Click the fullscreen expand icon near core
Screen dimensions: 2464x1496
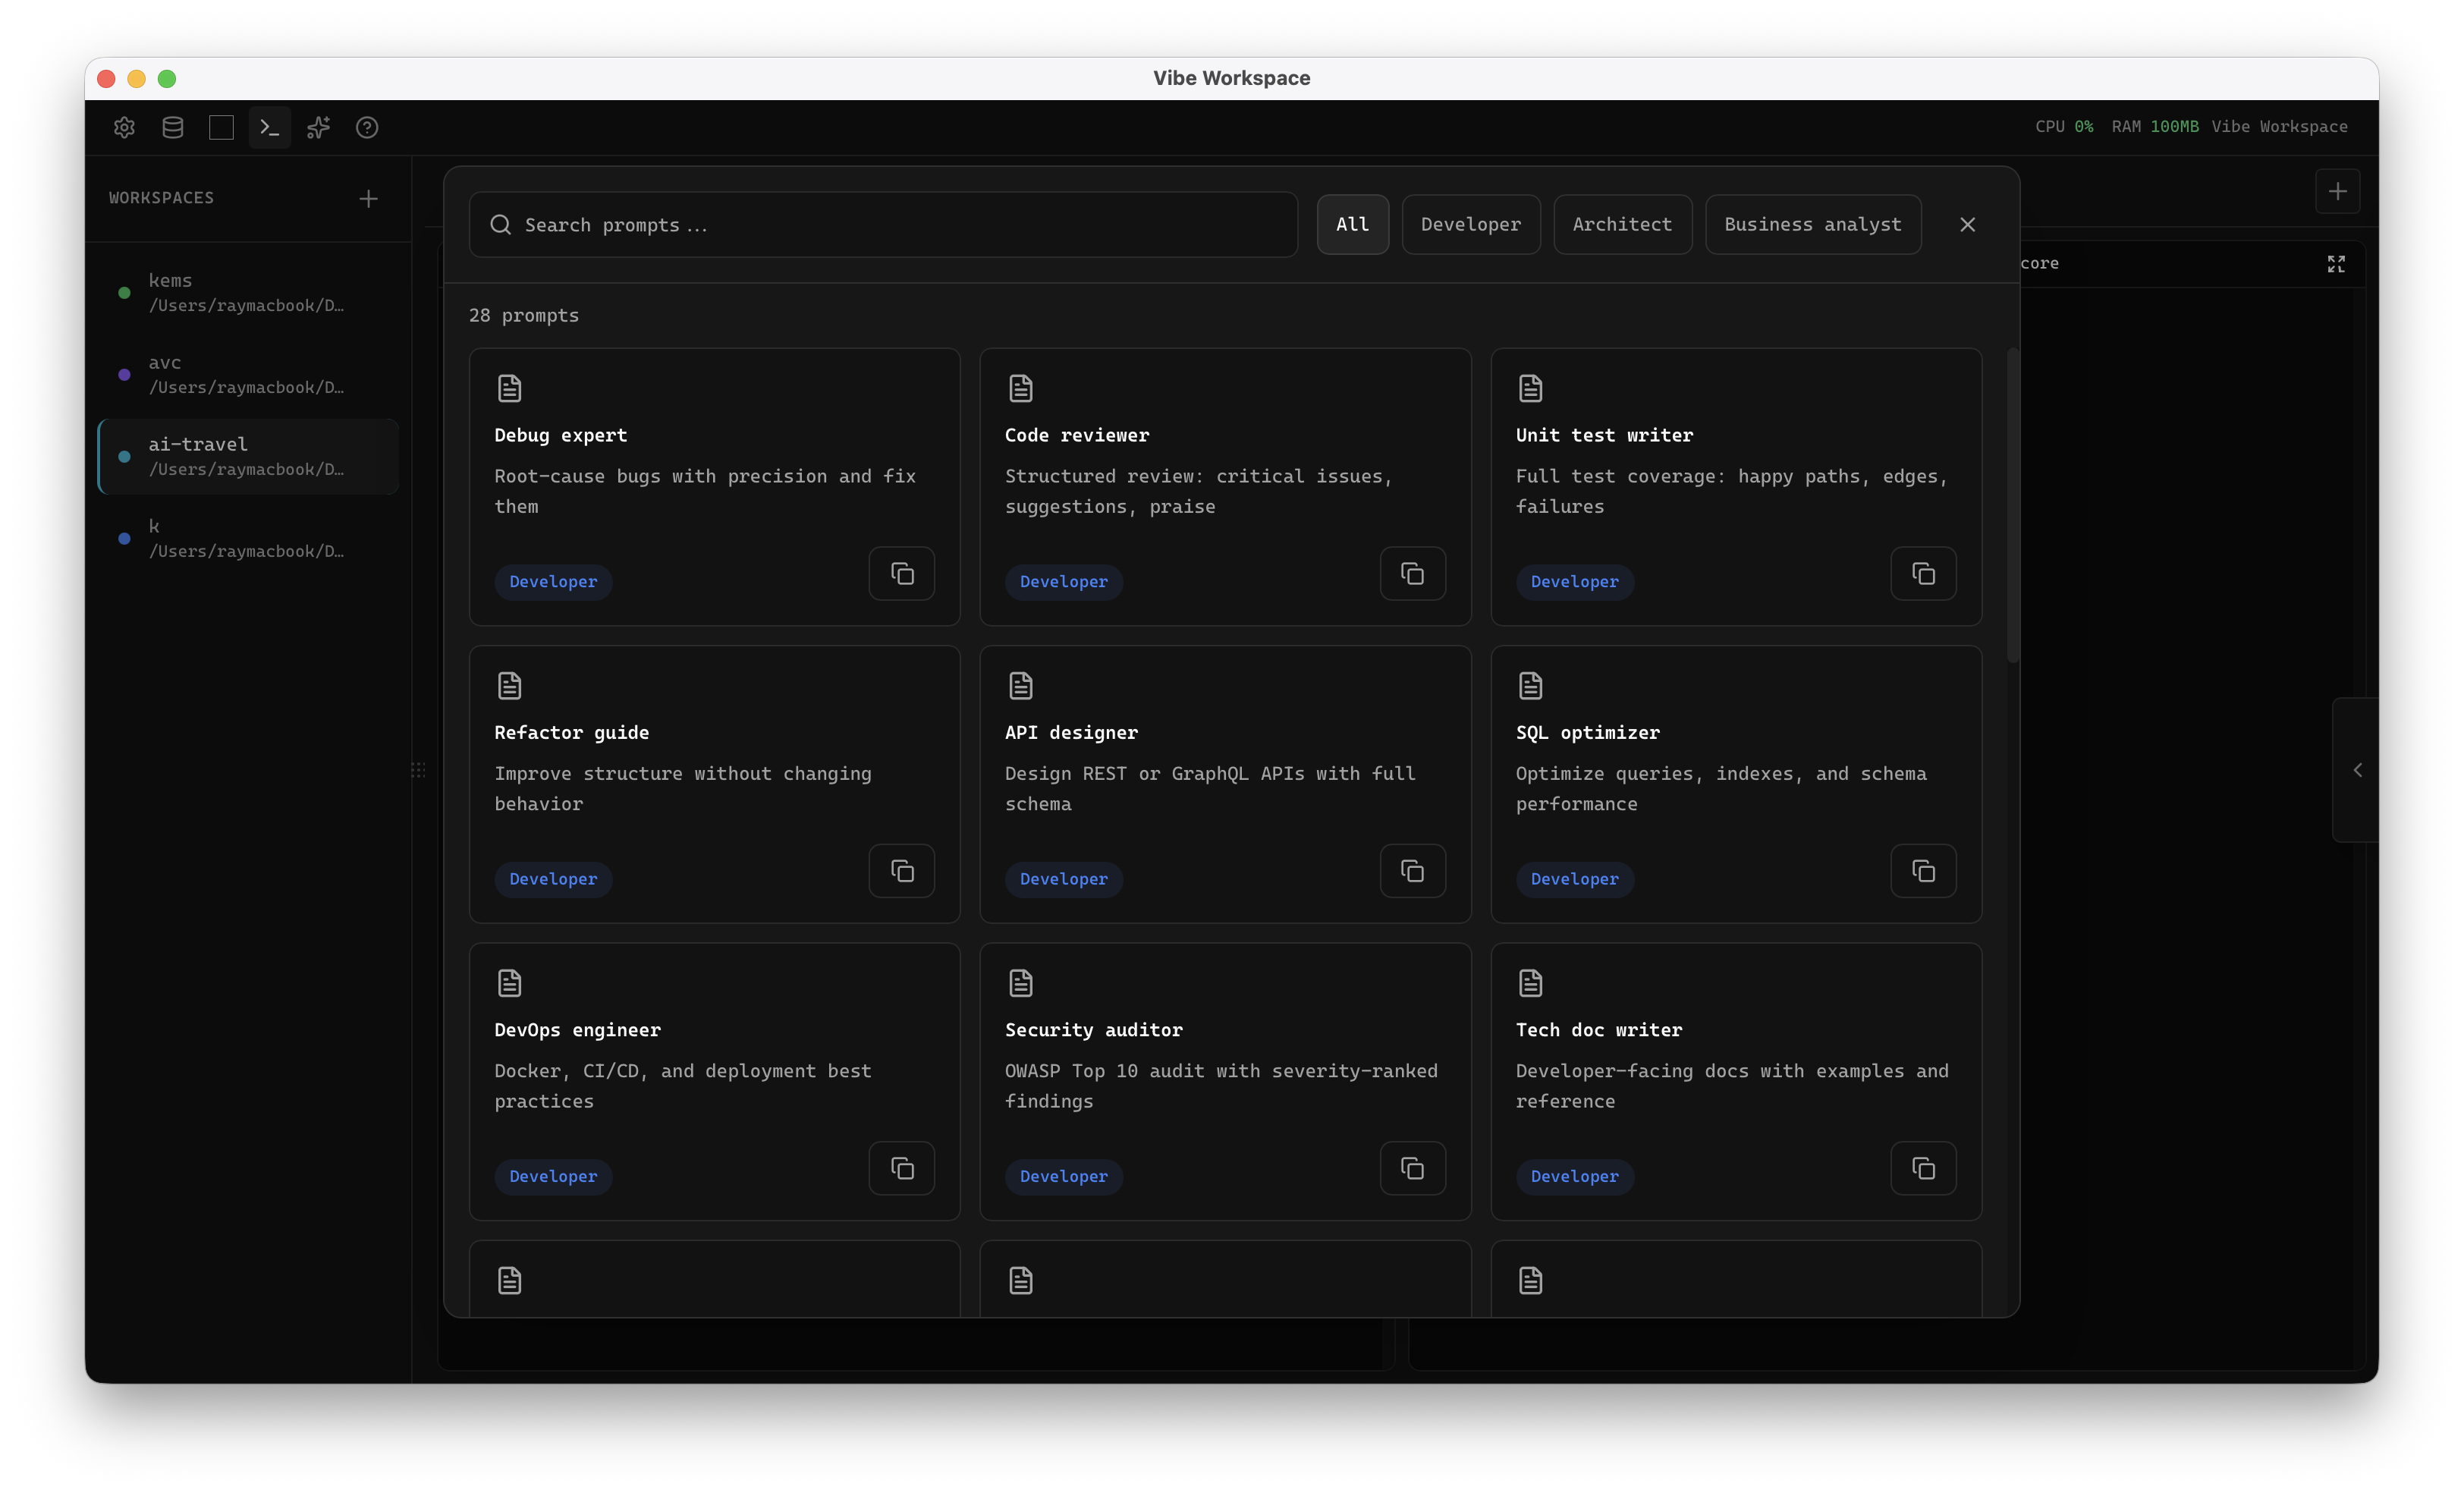(x=2336, y=264)
